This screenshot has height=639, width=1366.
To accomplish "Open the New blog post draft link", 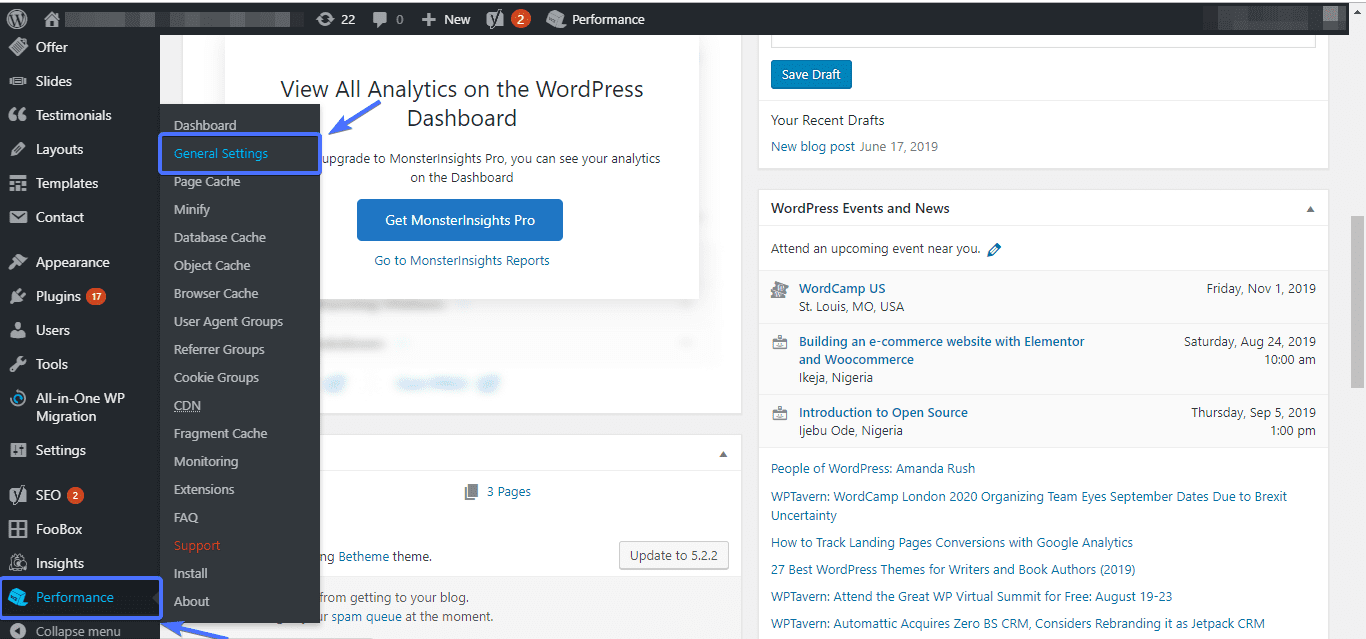I will point(813,146).
